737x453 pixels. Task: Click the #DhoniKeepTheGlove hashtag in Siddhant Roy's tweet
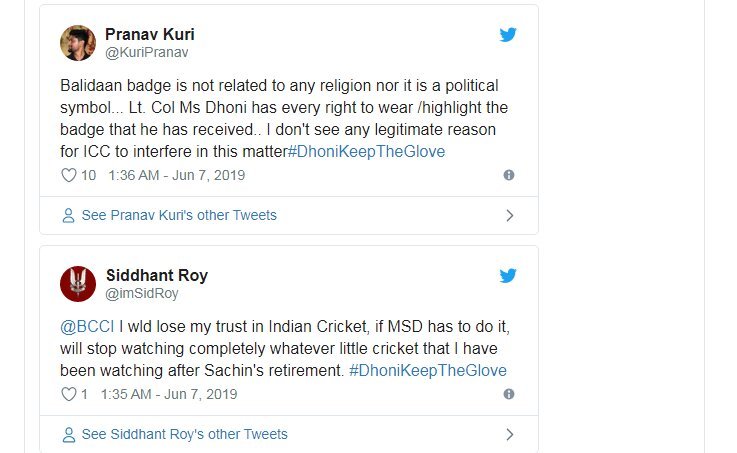point(427,370)
